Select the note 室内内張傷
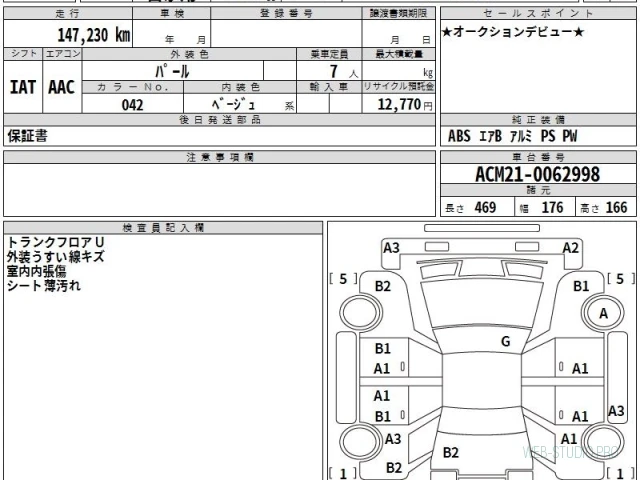640x480 pixels. point(36,271)
